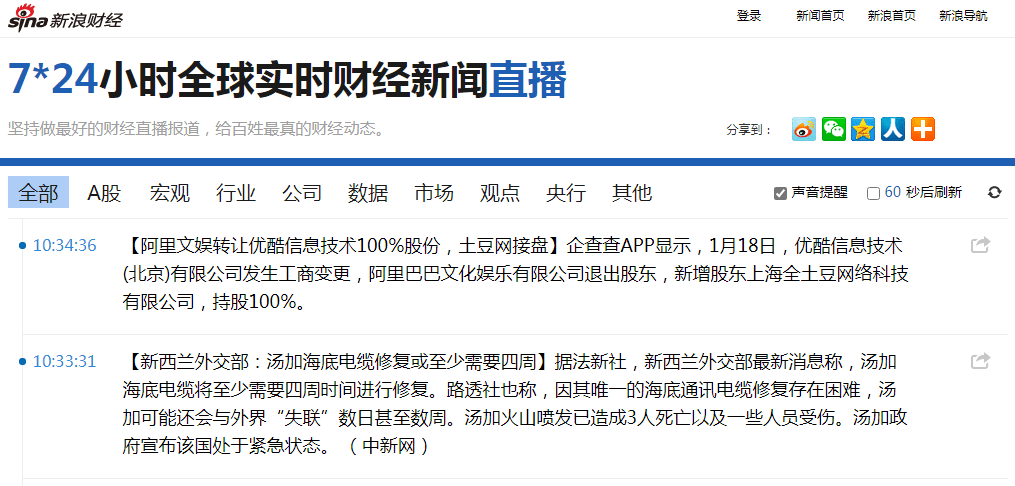Click the 阿里文娱转让优酷信息技术 headline
The width and height of the screenshot is (1015, 486).
tap(344, 246)
